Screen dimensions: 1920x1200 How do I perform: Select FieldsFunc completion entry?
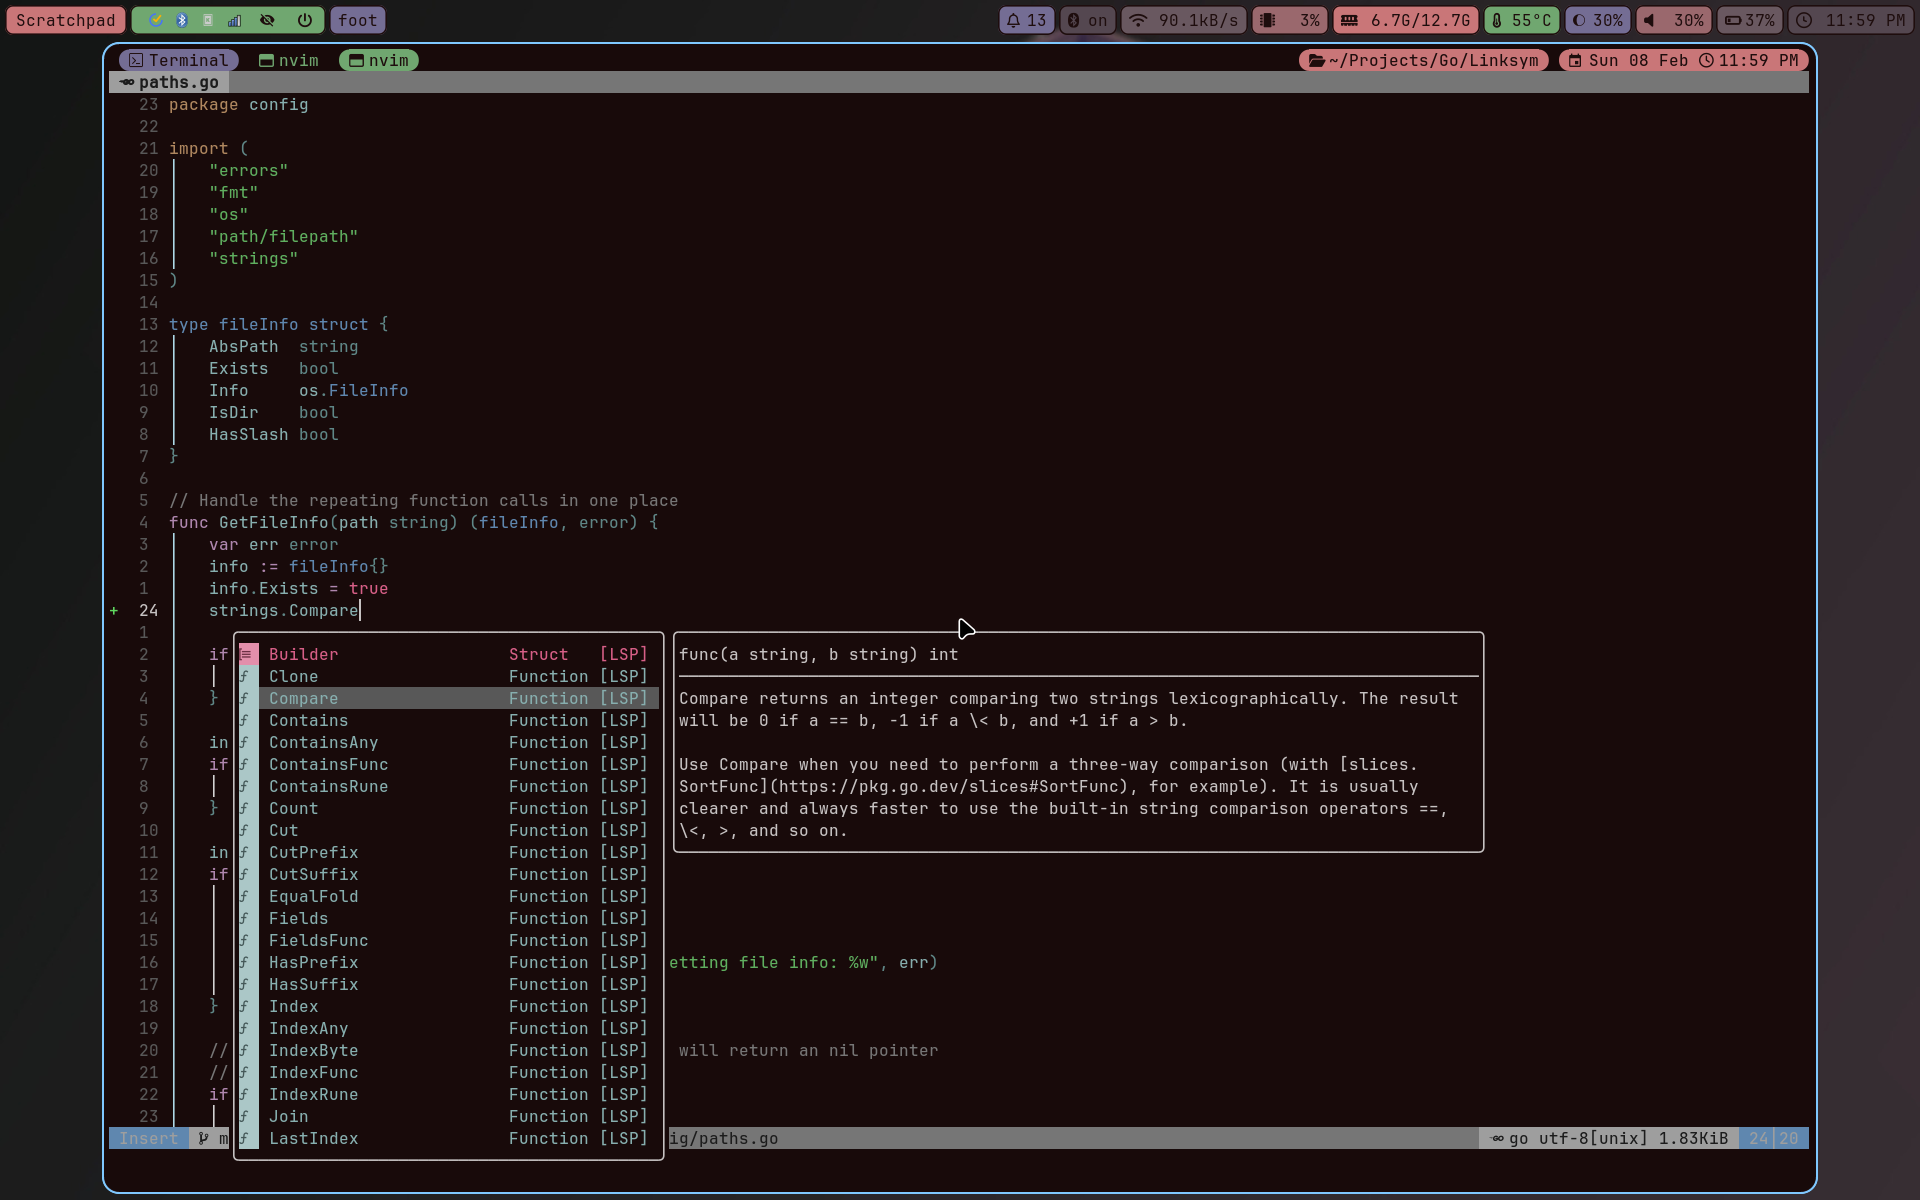448,940
